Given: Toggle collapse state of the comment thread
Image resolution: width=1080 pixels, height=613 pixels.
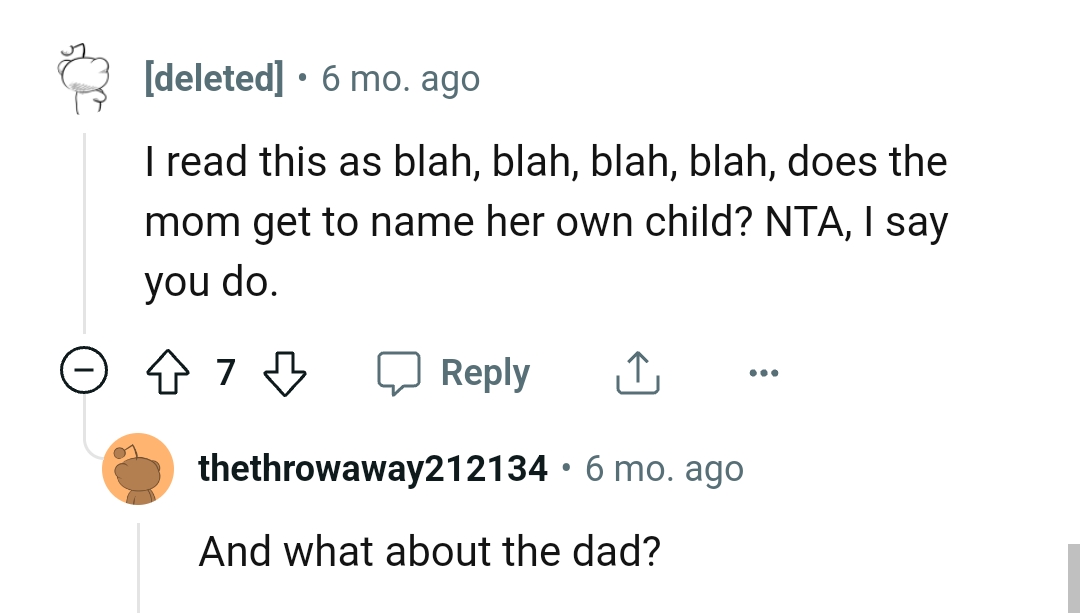Looking at the screenshot, I should coord(84,370).
